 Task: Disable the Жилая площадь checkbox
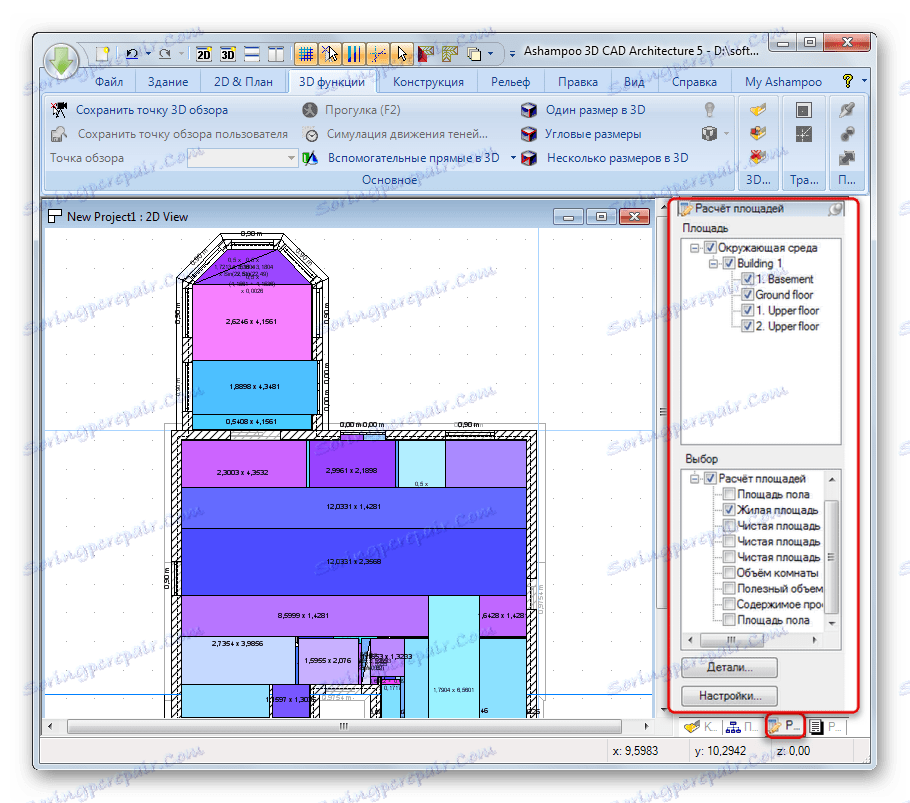click(x=728, y=509)
